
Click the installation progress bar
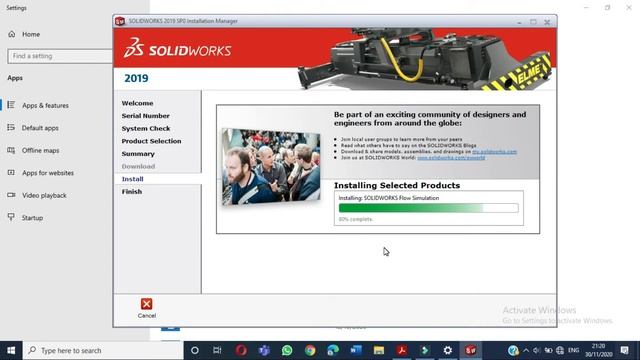coord(429,208)
